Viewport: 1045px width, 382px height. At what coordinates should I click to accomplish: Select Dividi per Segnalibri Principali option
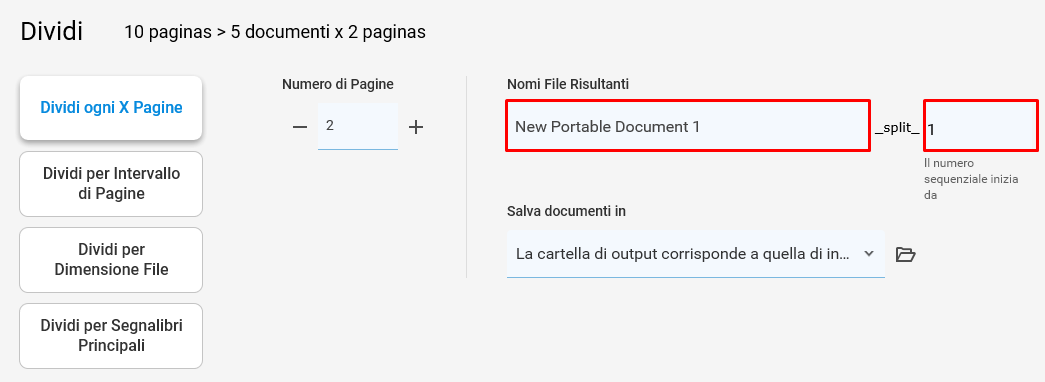coord(111,336)
